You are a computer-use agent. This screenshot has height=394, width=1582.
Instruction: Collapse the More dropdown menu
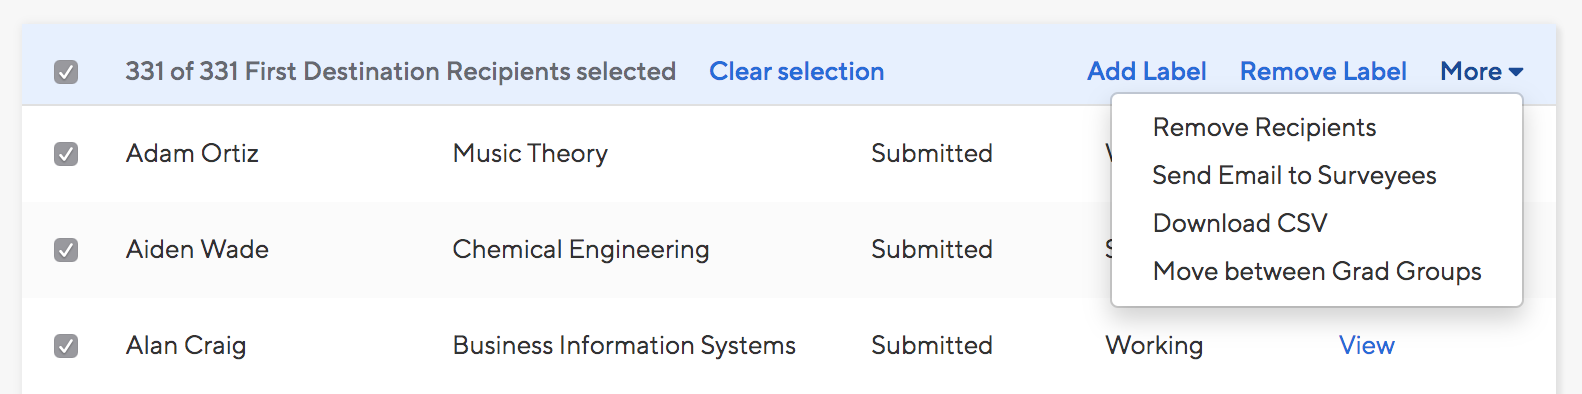point(1481,72)
